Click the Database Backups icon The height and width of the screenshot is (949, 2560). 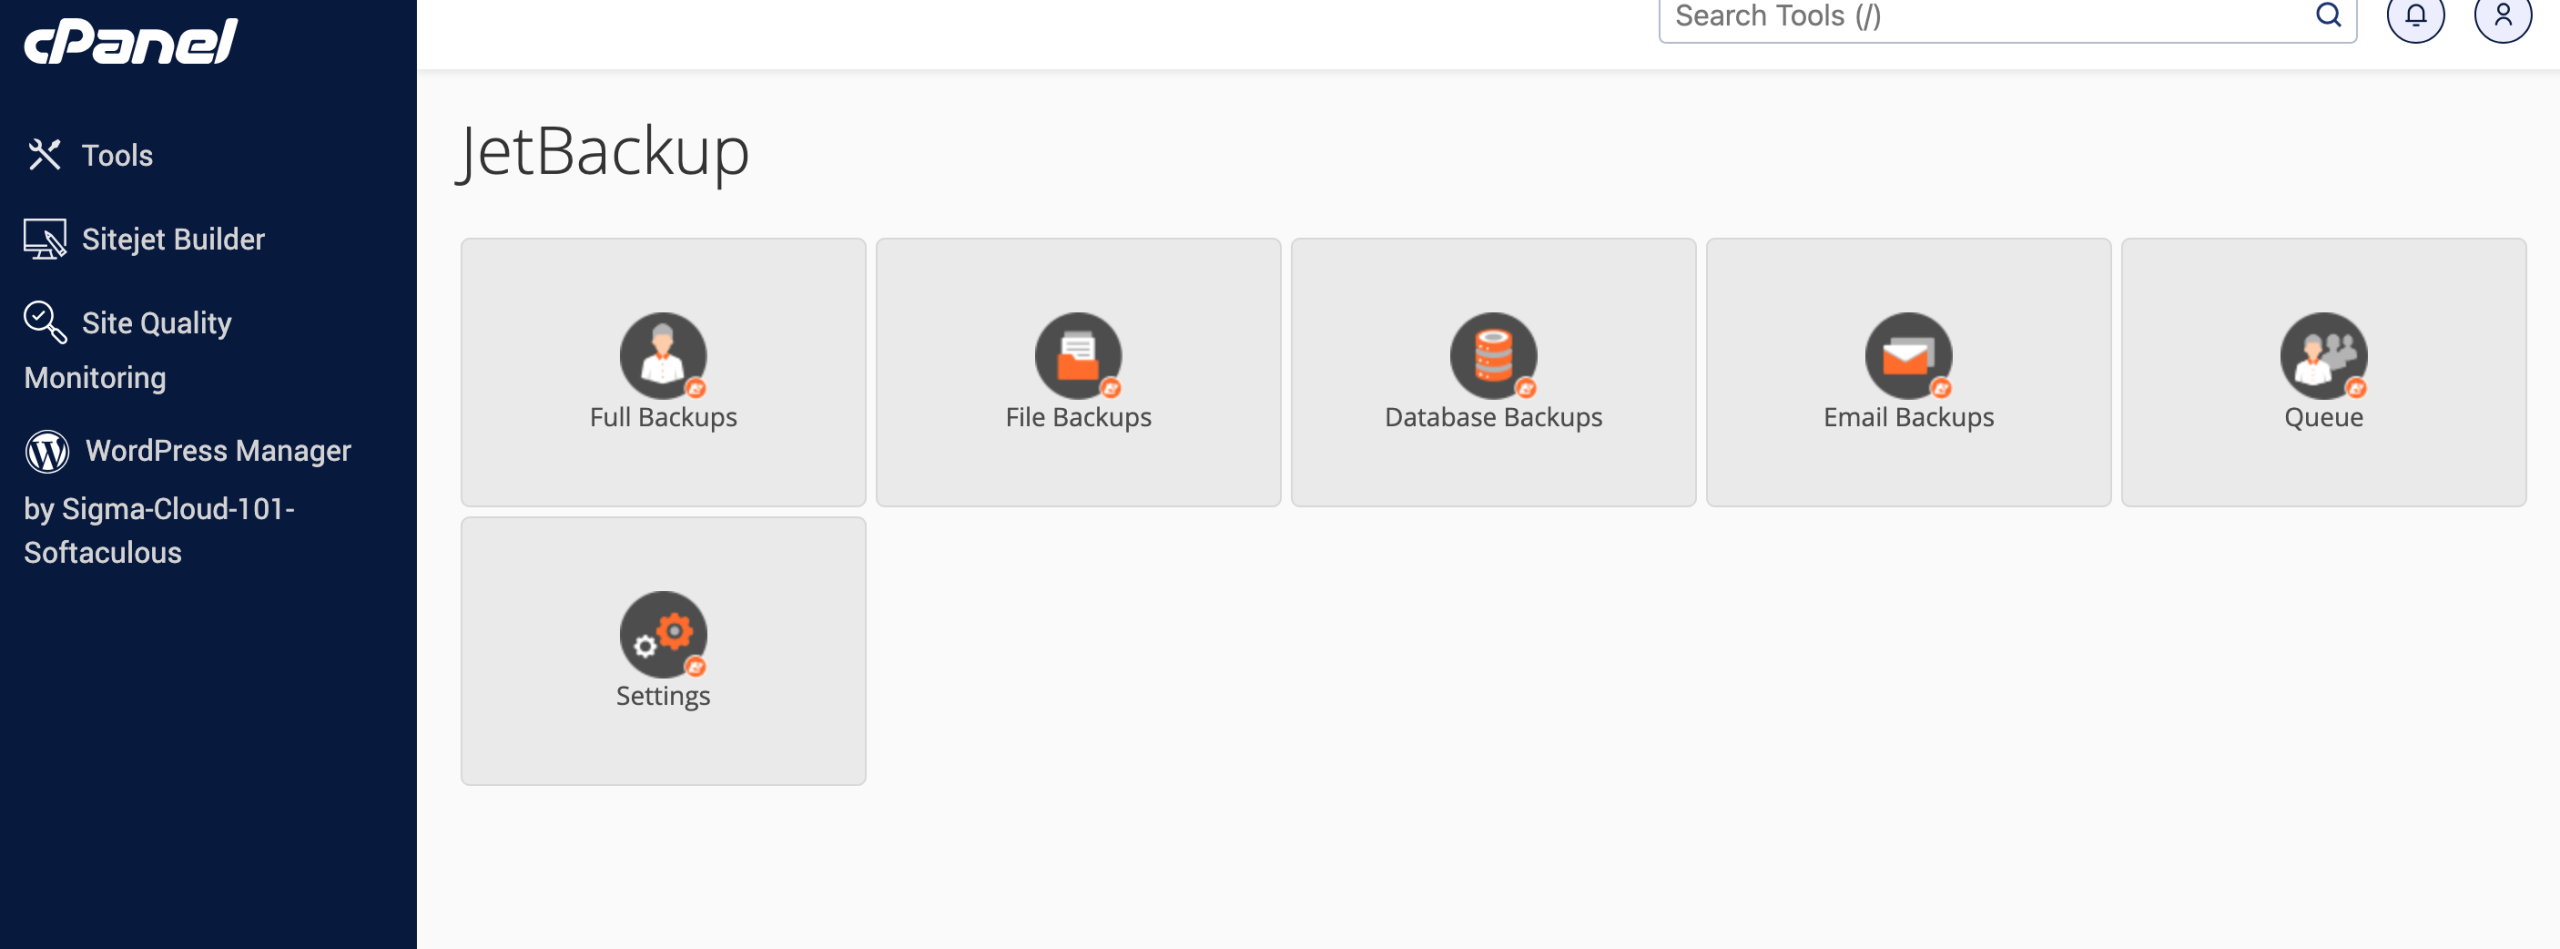click(x=1493, y=355)
